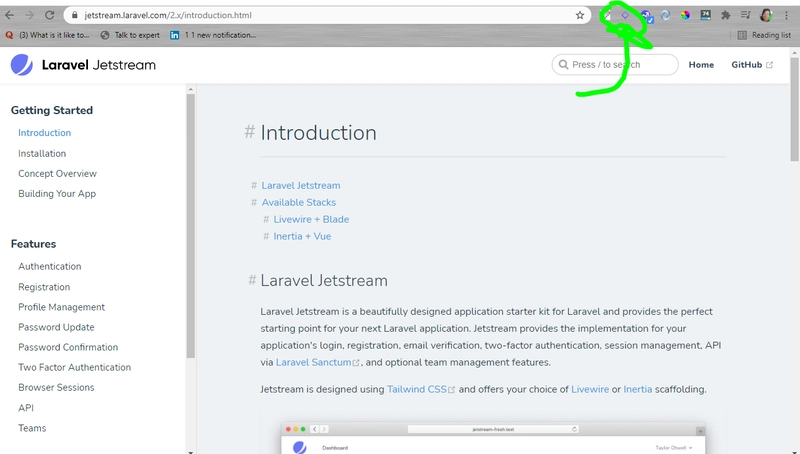Image resolution: width=800 pixels, height=454 pixels.
Task: Open the blue checkmark extension icon
Action: [x=646, y=16]
